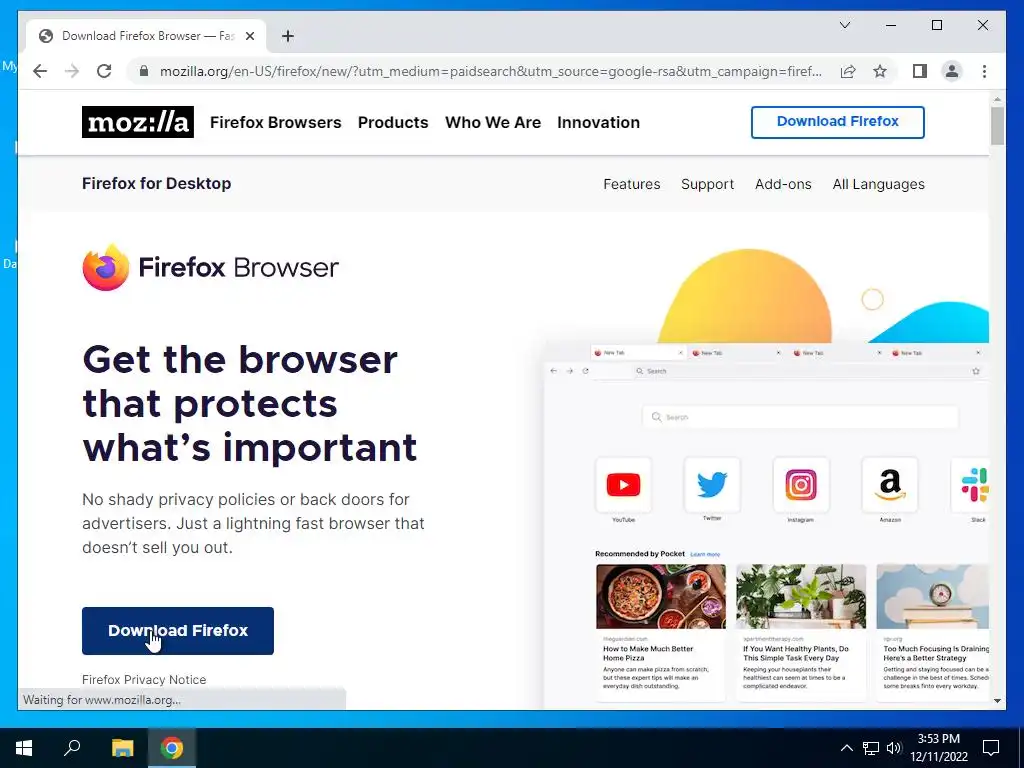This screenshot has height=768, width=1024.
Task: Click the Slack tile in the preview
Action: pos(972,485)
